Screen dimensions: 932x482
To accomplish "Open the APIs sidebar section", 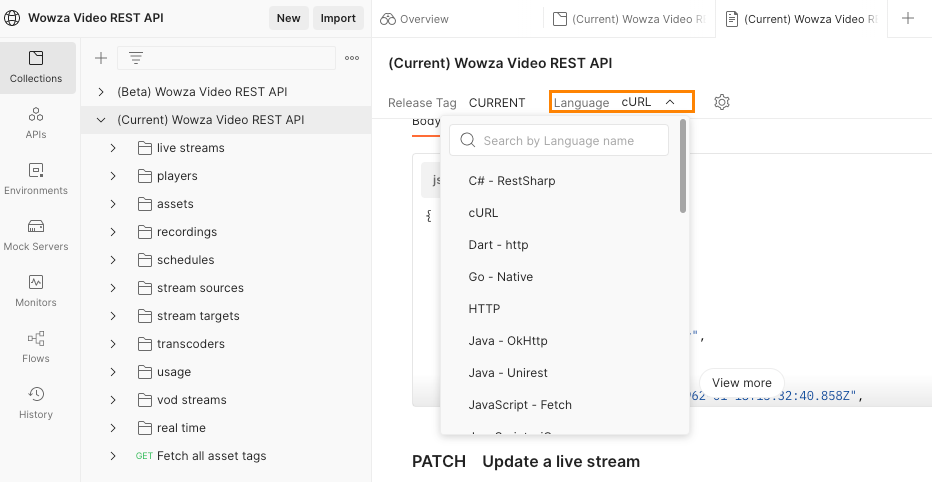I will [x=36, y=124].
